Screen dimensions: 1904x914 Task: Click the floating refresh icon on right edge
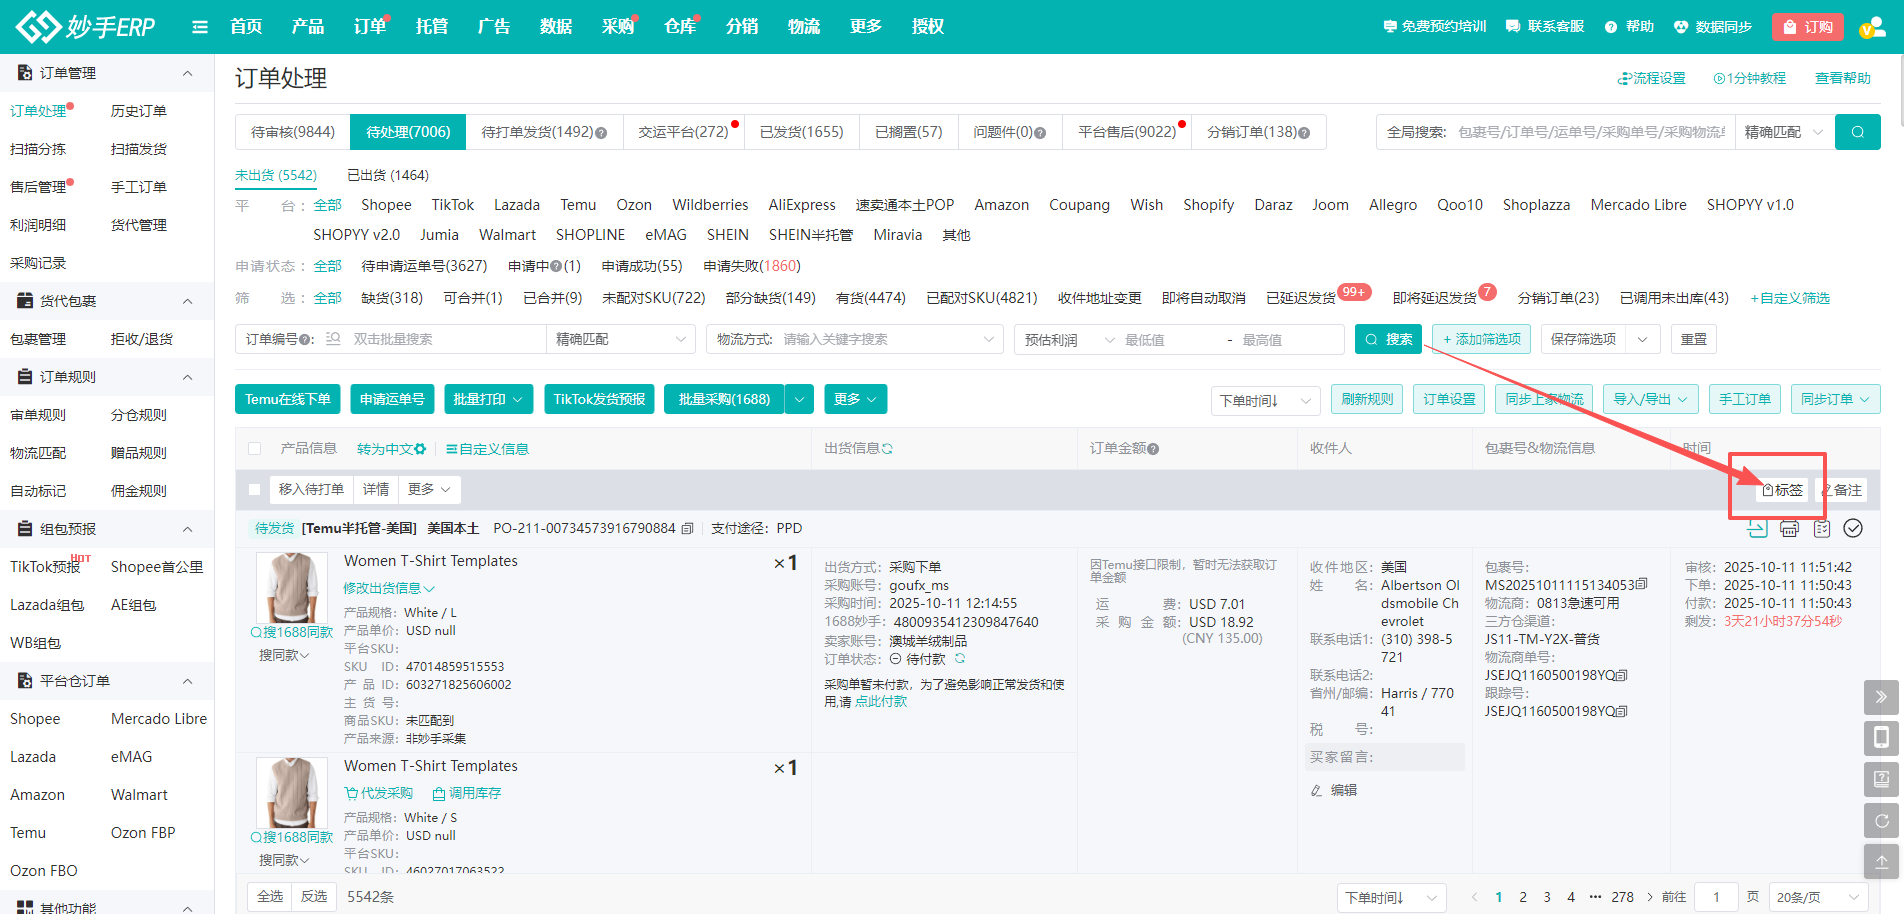(x=1881, y=821)
